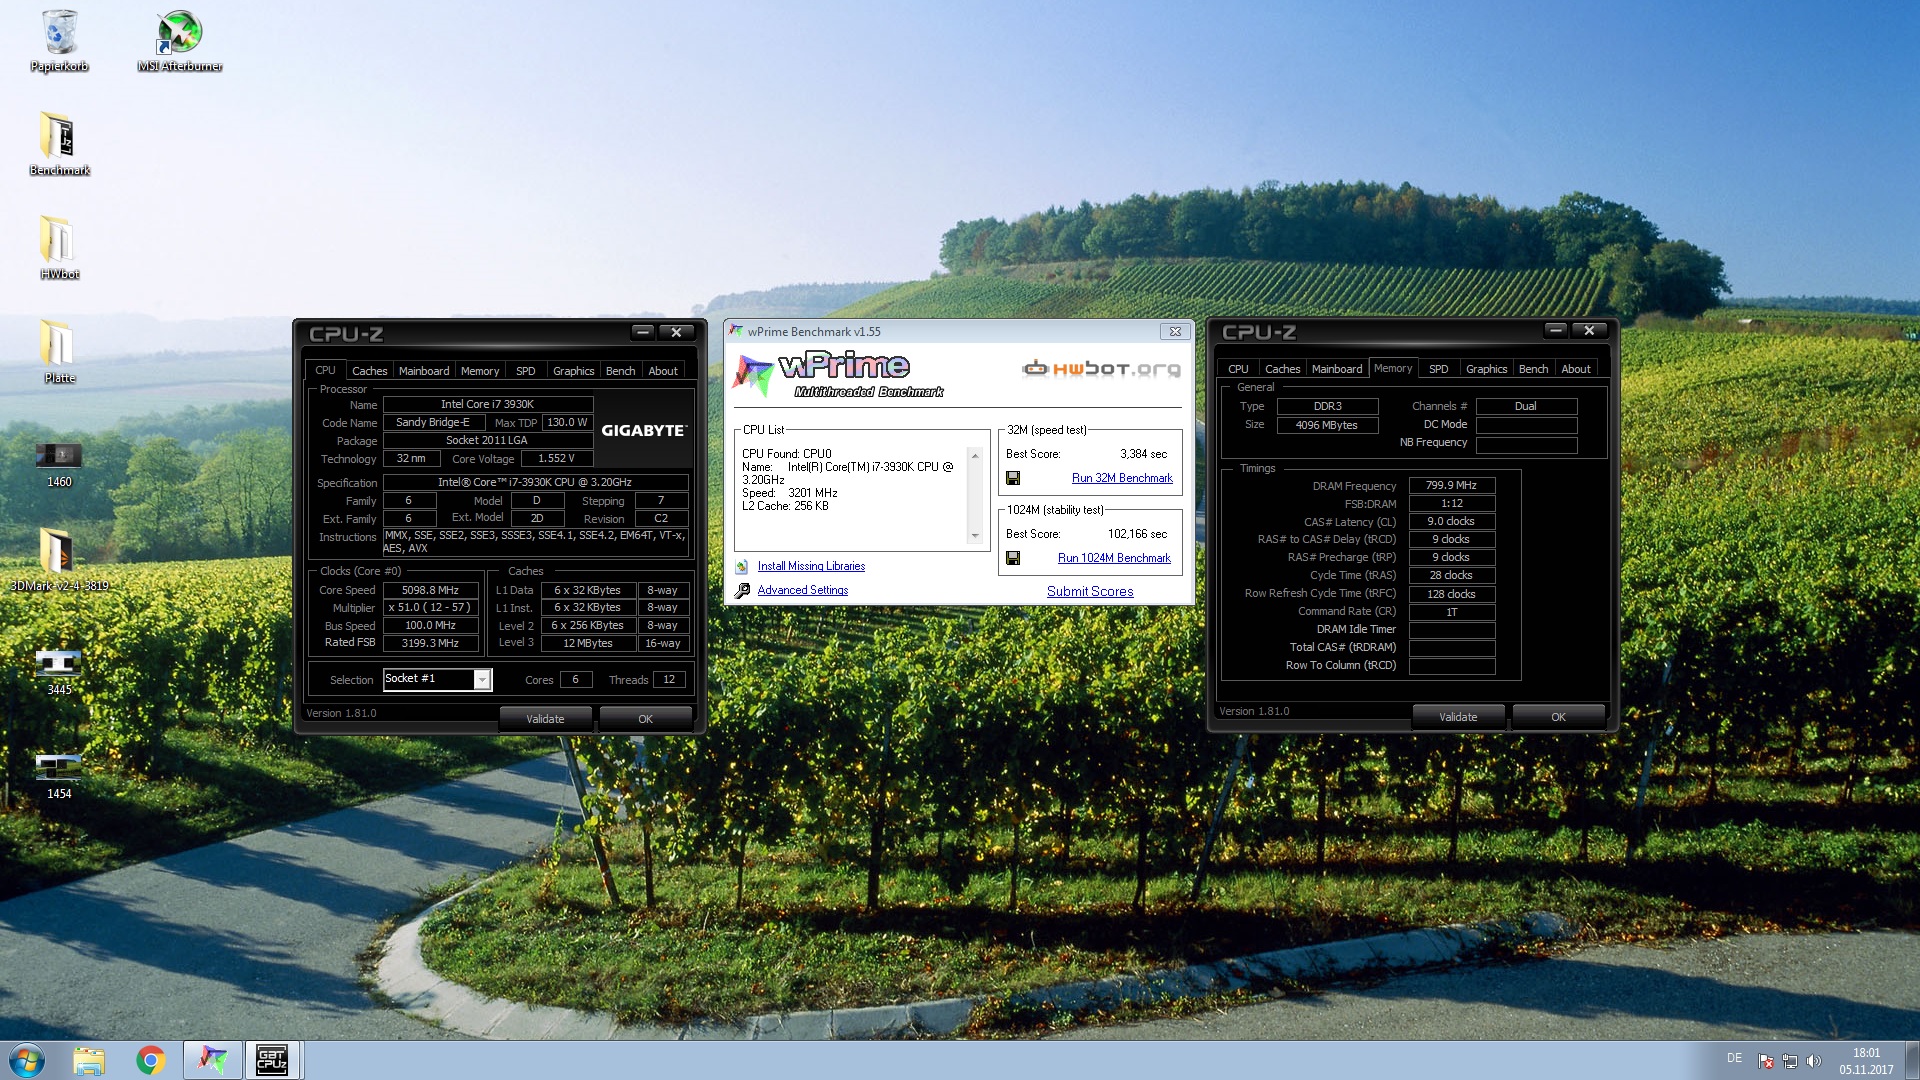The height and width of the screenshot is (1080, 1920).
Task: Select the desktop file named 3445
Action: coord(60,672)
